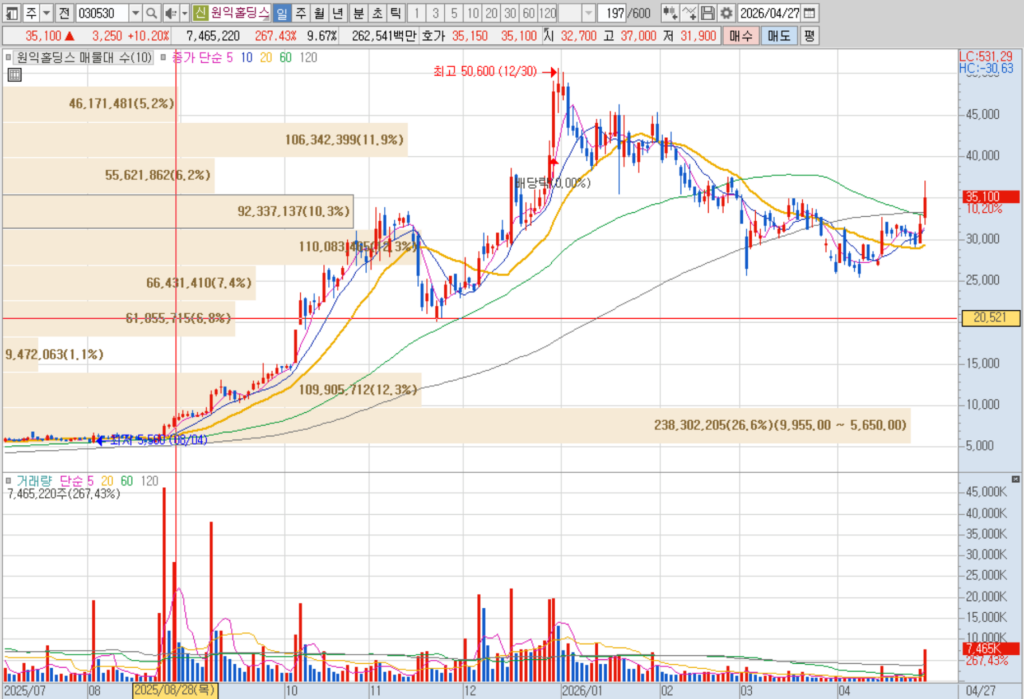The height and width of the screenshot is (699, 1024).
Task: Click the 매수 buy button
Action: tap(741, 36)
